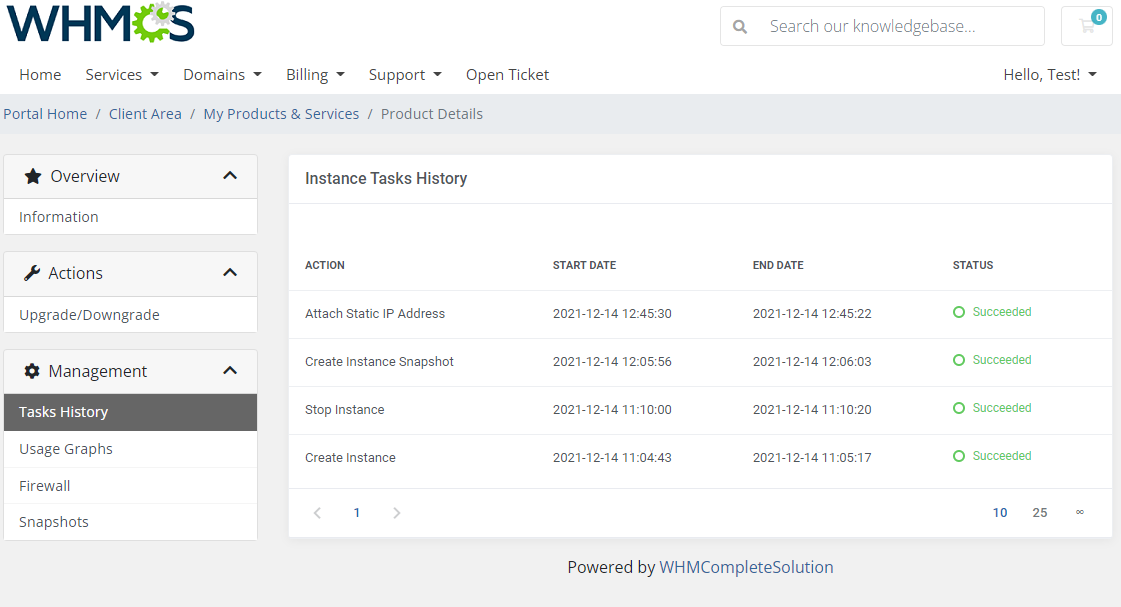Sort by STATUS column header
The width and height of the screenshot is (1121, 607).
point(972,265)
